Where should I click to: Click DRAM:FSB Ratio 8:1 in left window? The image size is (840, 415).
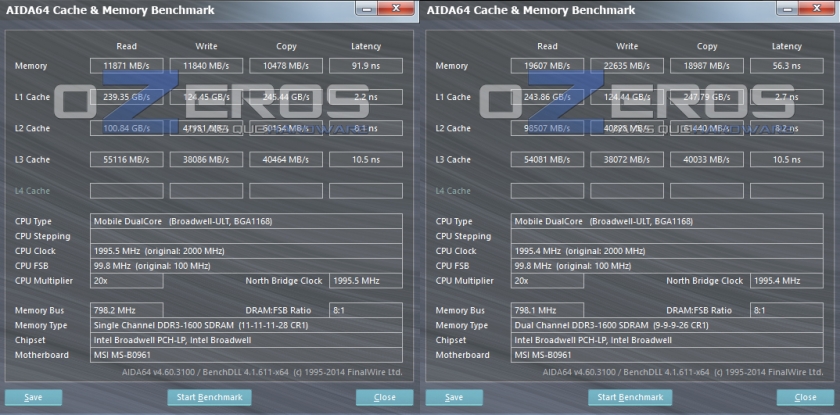tap(366, 310)
